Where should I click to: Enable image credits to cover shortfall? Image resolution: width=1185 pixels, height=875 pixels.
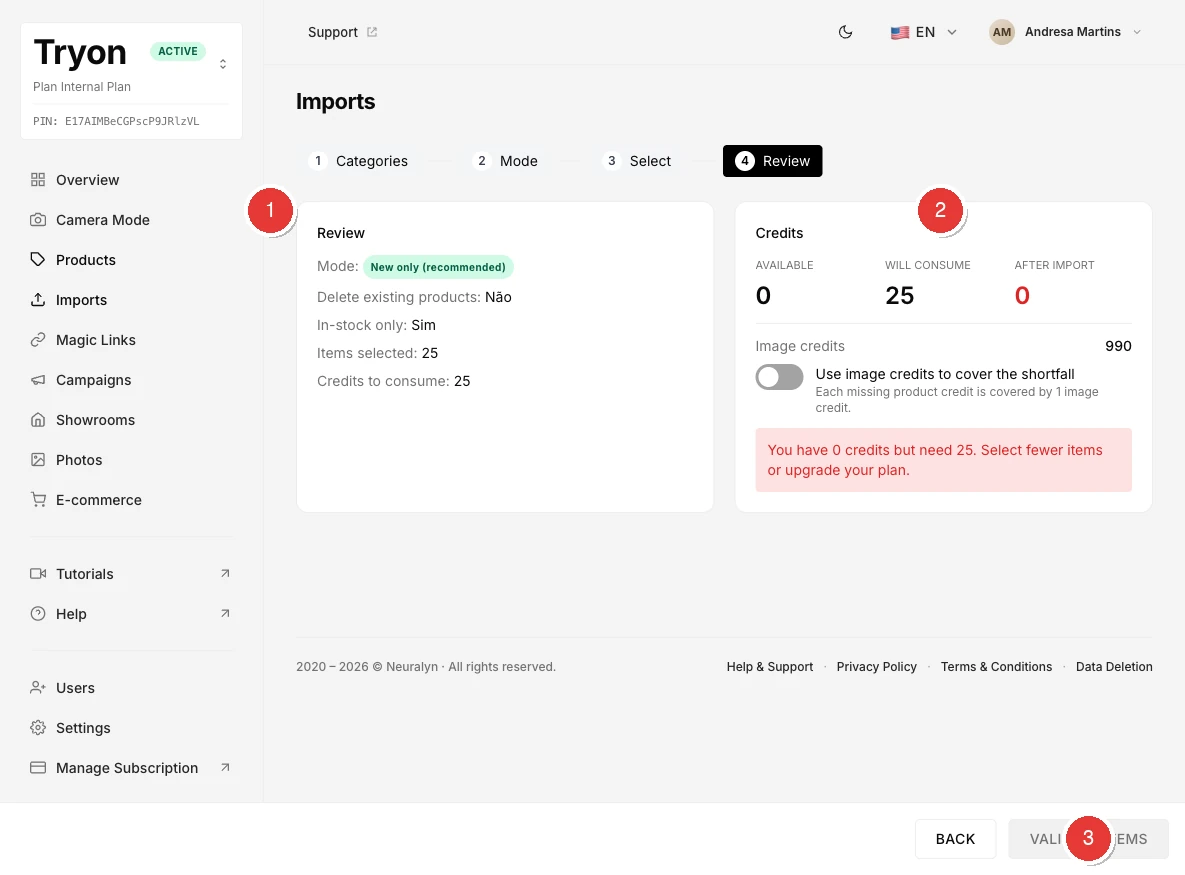pyautogui.click(x=779, y=377)
